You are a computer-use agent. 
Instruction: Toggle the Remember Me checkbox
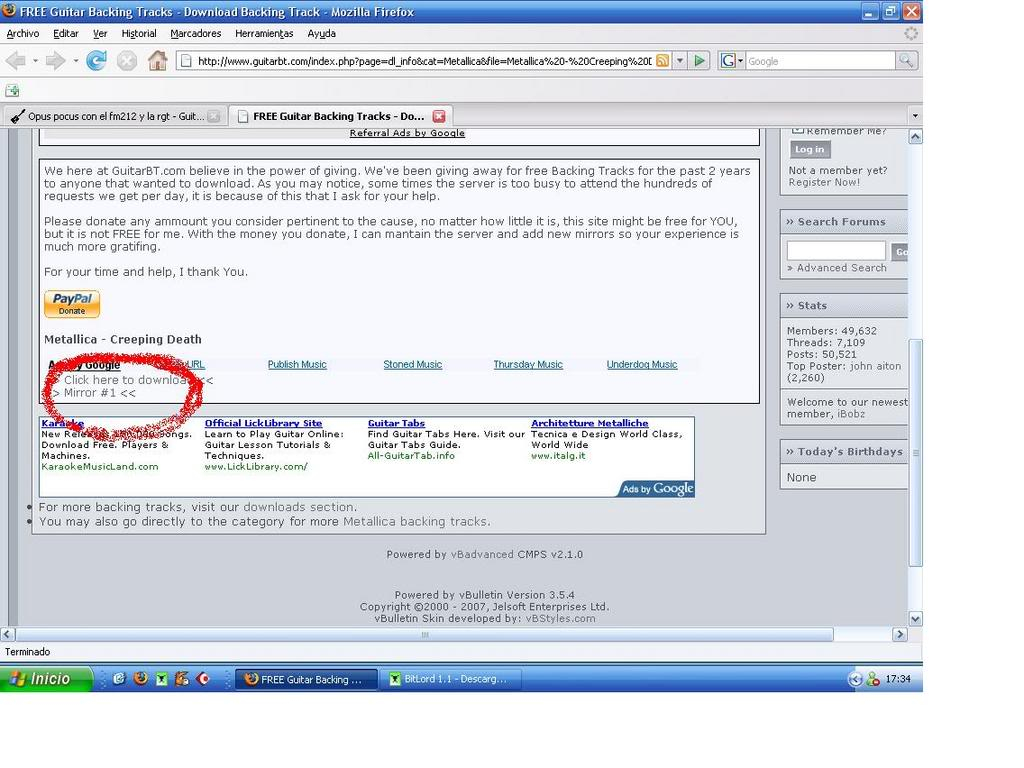click(798, 130)
